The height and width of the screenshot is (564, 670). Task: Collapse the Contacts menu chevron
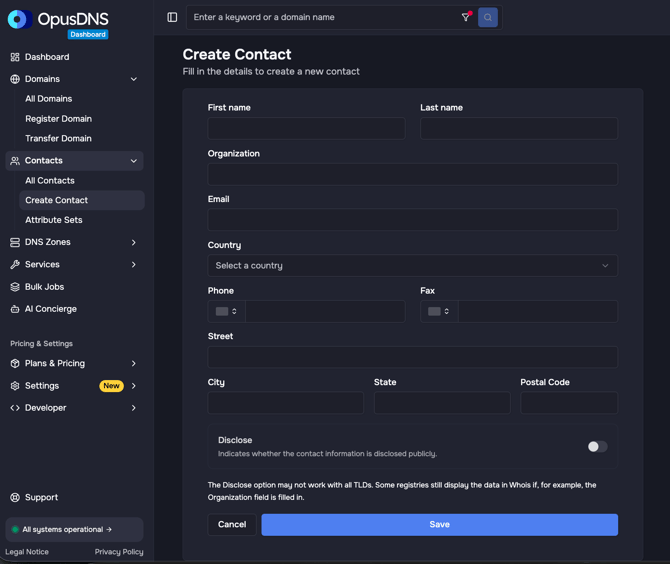point(134,161)
